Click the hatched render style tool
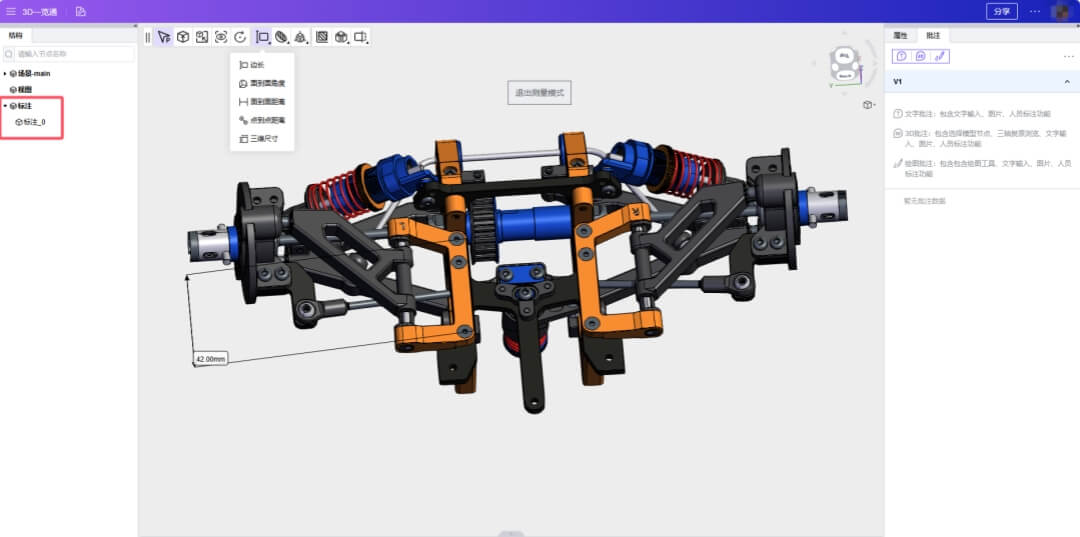Screen dimensions: 1080x537 [321, 37]
